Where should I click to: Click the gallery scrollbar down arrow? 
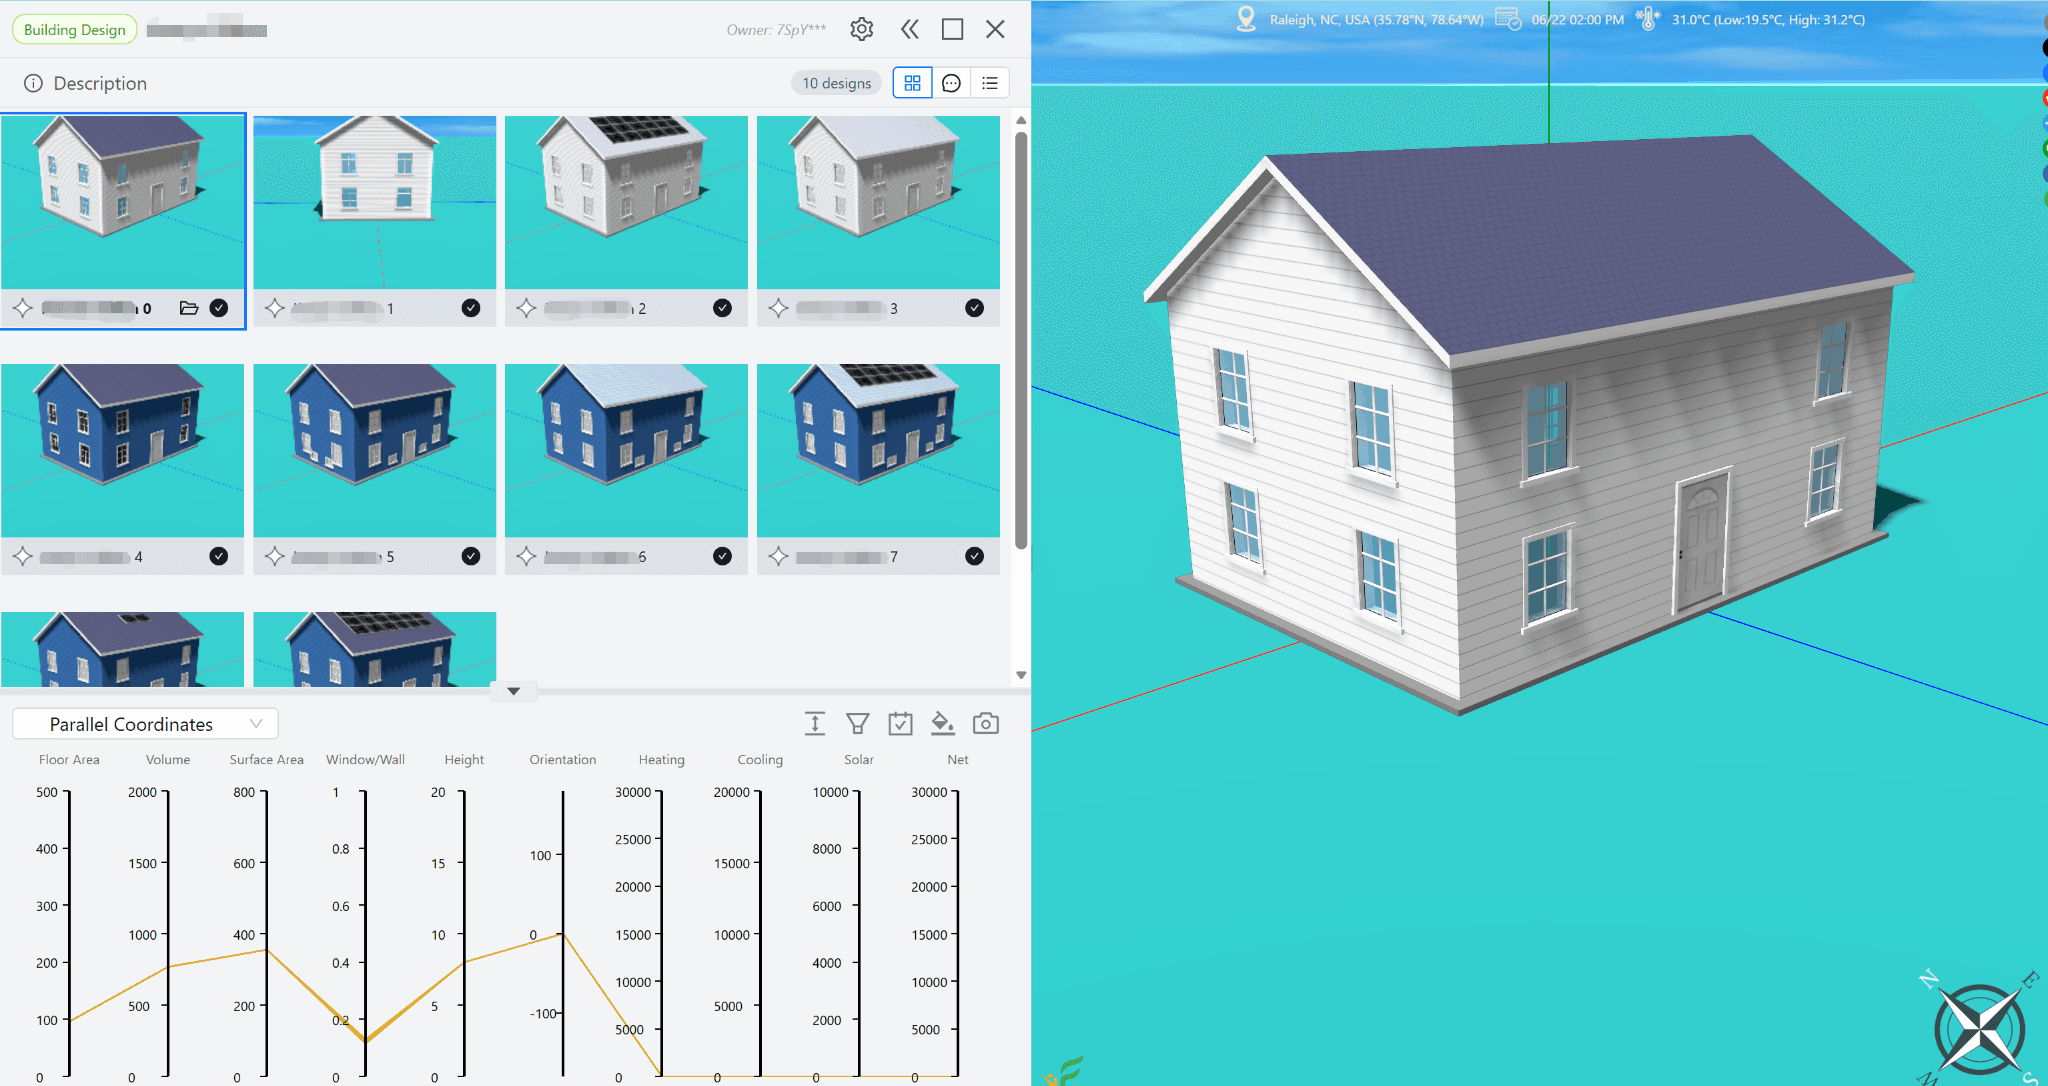1021,675
